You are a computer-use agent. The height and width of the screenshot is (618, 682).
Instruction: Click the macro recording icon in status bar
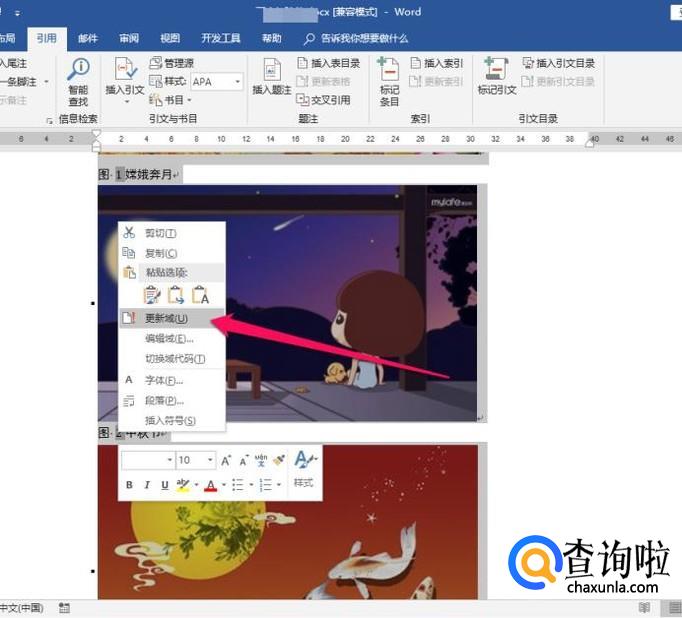coord(64,608)
